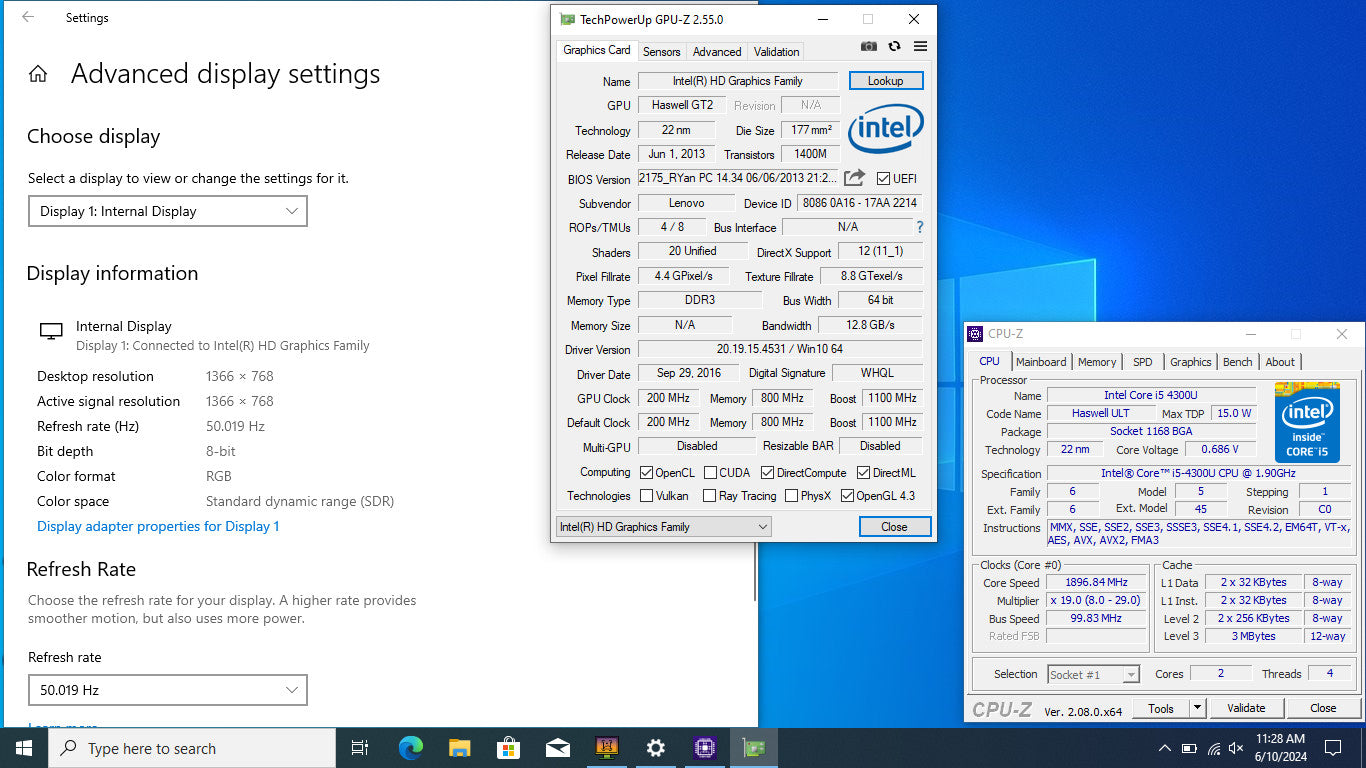The image size is (1366, 768).
Task: Click the Bus Interface question mark
Action: 919,227
